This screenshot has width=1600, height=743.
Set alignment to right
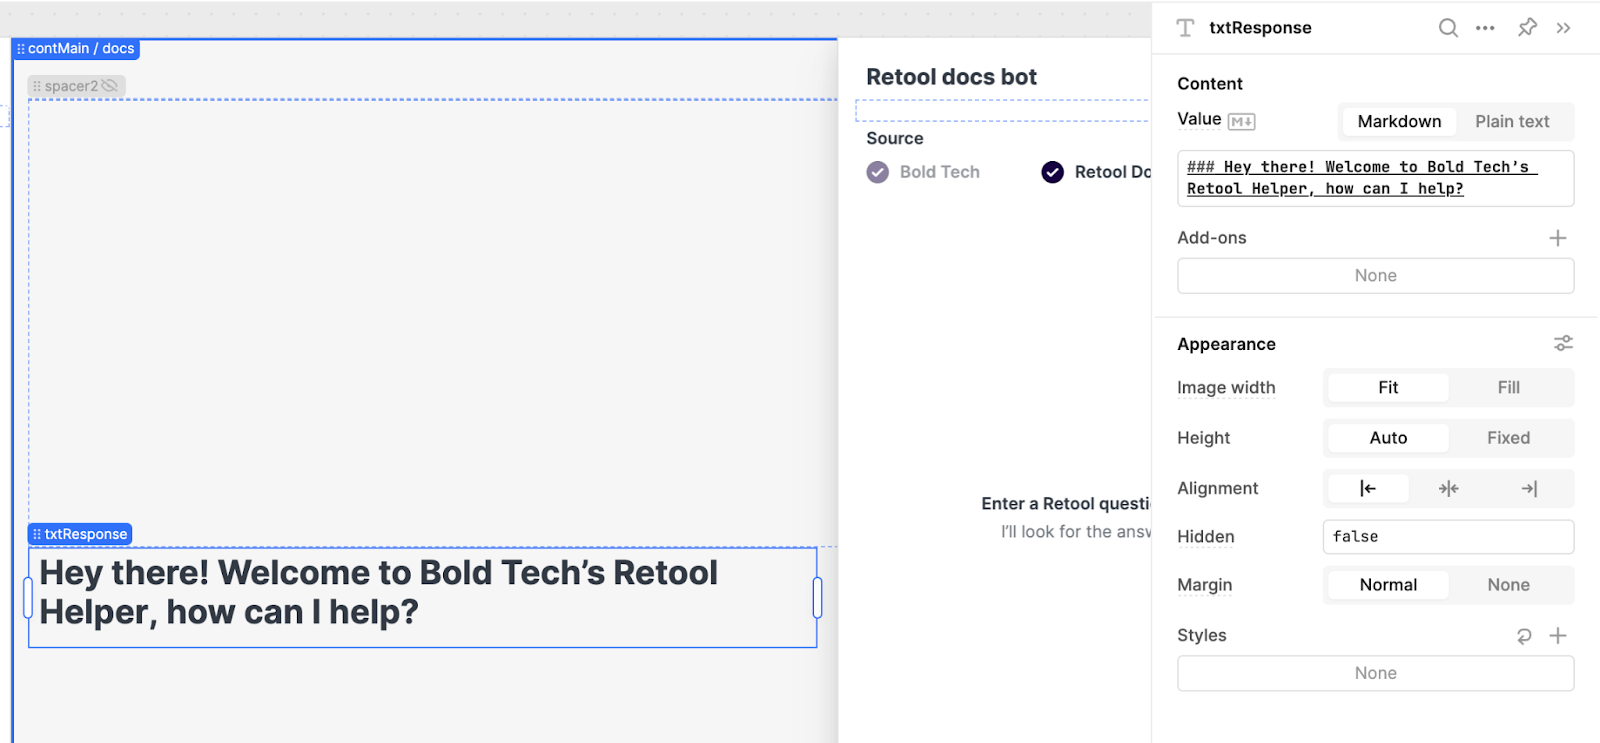click(1529, 488)
